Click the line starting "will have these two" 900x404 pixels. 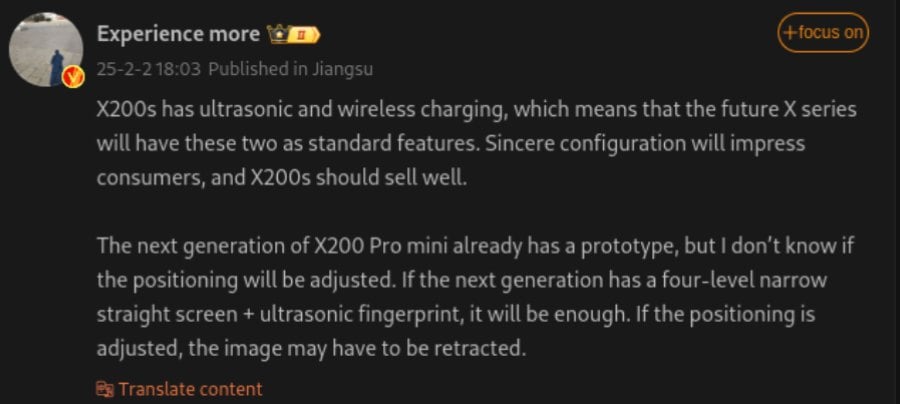pyautogui.click(x=451, y=143)
